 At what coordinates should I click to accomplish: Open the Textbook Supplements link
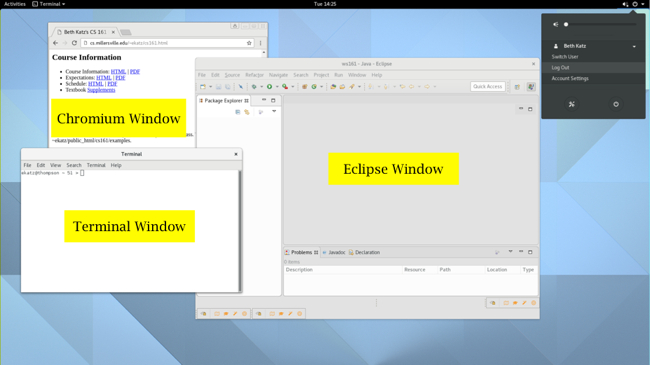pos(101,90)
